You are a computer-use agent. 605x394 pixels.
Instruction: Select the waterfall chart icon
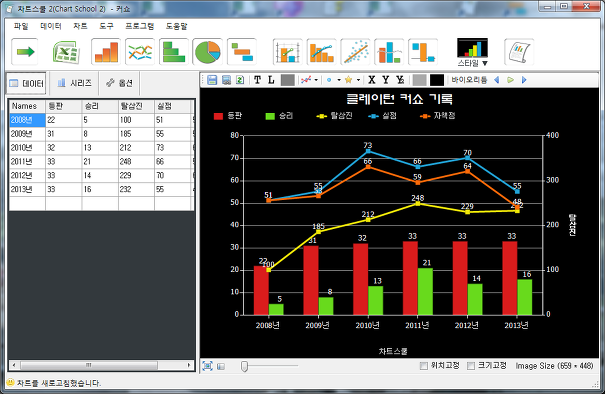tap(423, 52)
